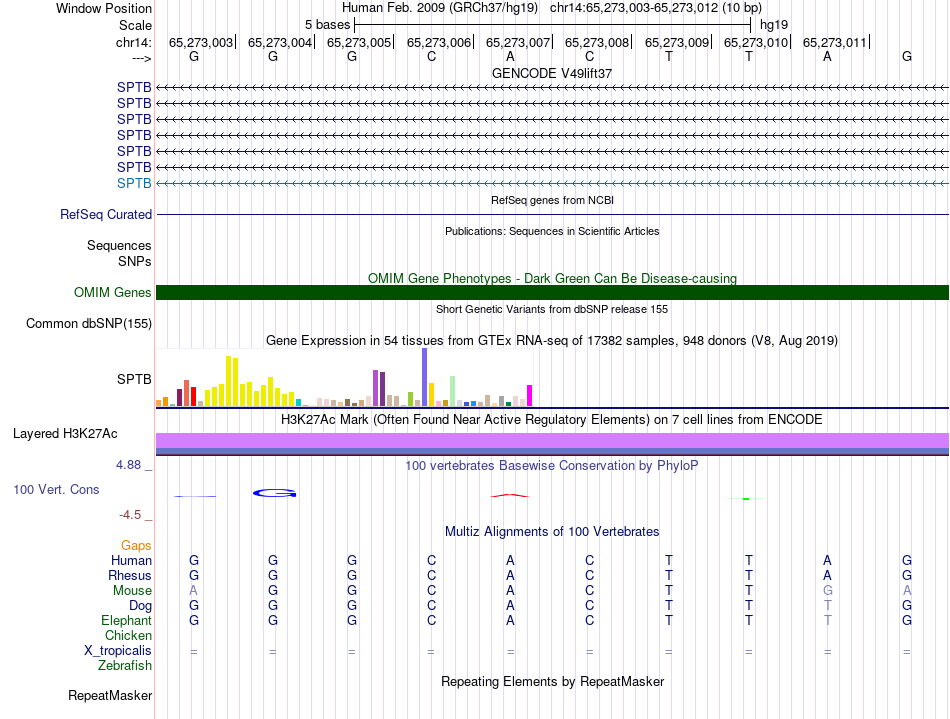Select the Rhesus alignment row label
950x719 pixels.
130,575
